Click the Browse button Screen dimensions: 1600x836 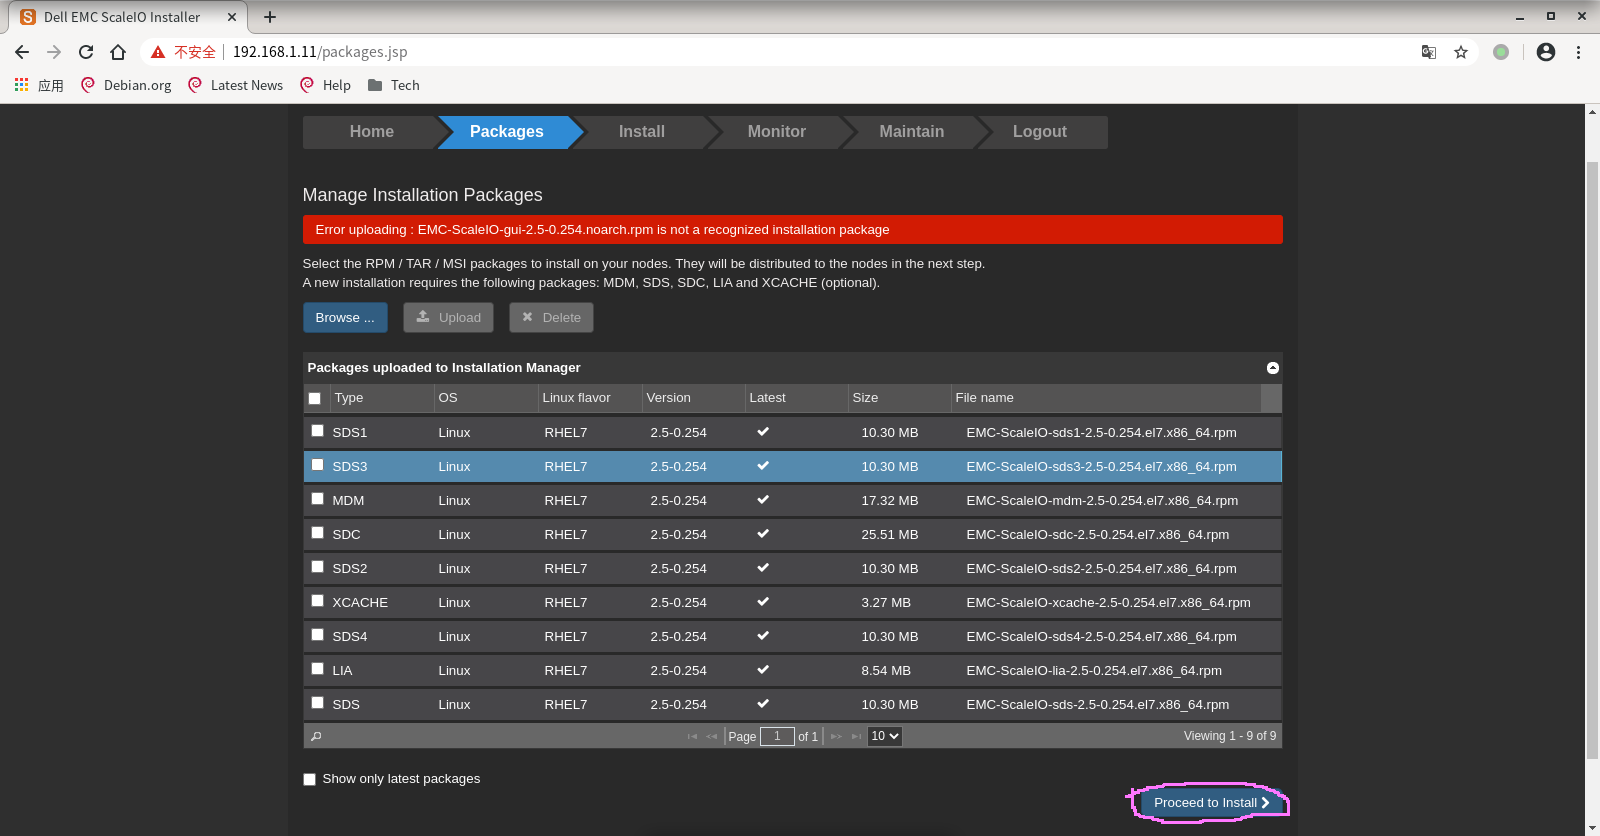345,318
